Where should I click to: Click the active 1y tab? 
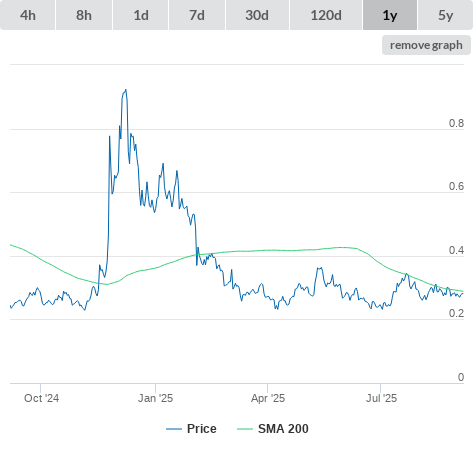point(390,15)
